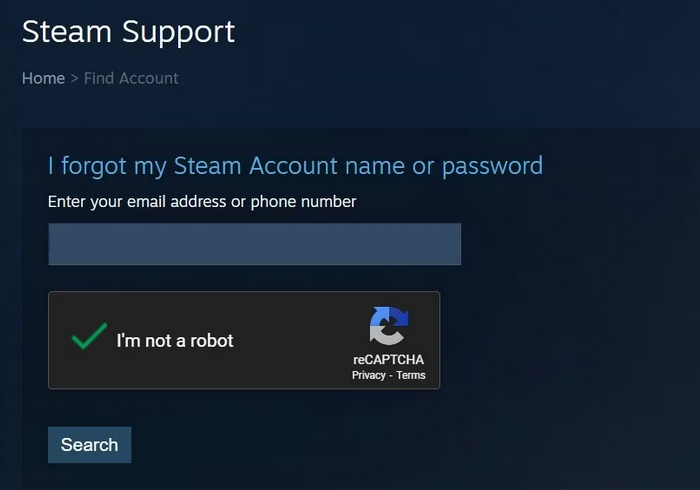Click the word "password" in blue heading

pos(492,167)
